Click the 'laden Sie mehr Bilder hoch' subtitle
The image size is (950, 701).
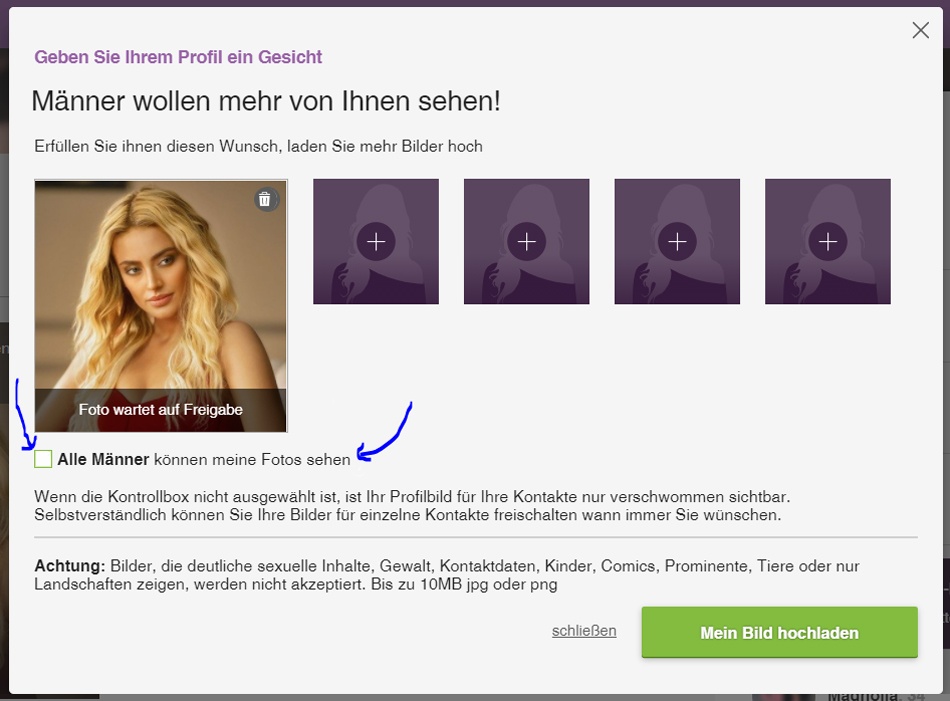click(385, 147)
